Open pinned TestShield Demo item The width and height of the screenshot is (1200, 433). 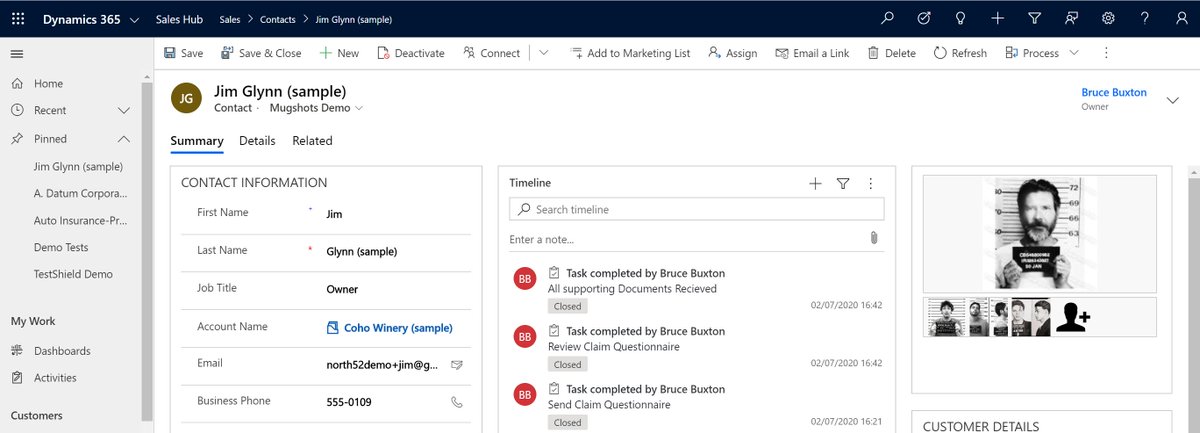[73, 275]
